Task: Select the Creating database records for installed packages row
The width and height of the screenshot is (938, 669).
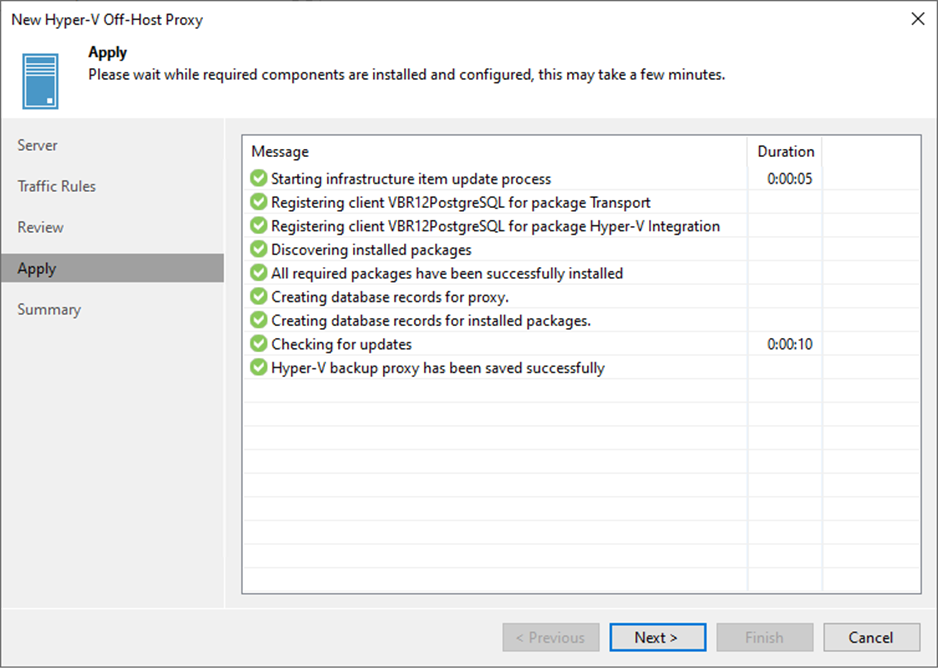Action: pyautogui.click(x=581, y=320)
